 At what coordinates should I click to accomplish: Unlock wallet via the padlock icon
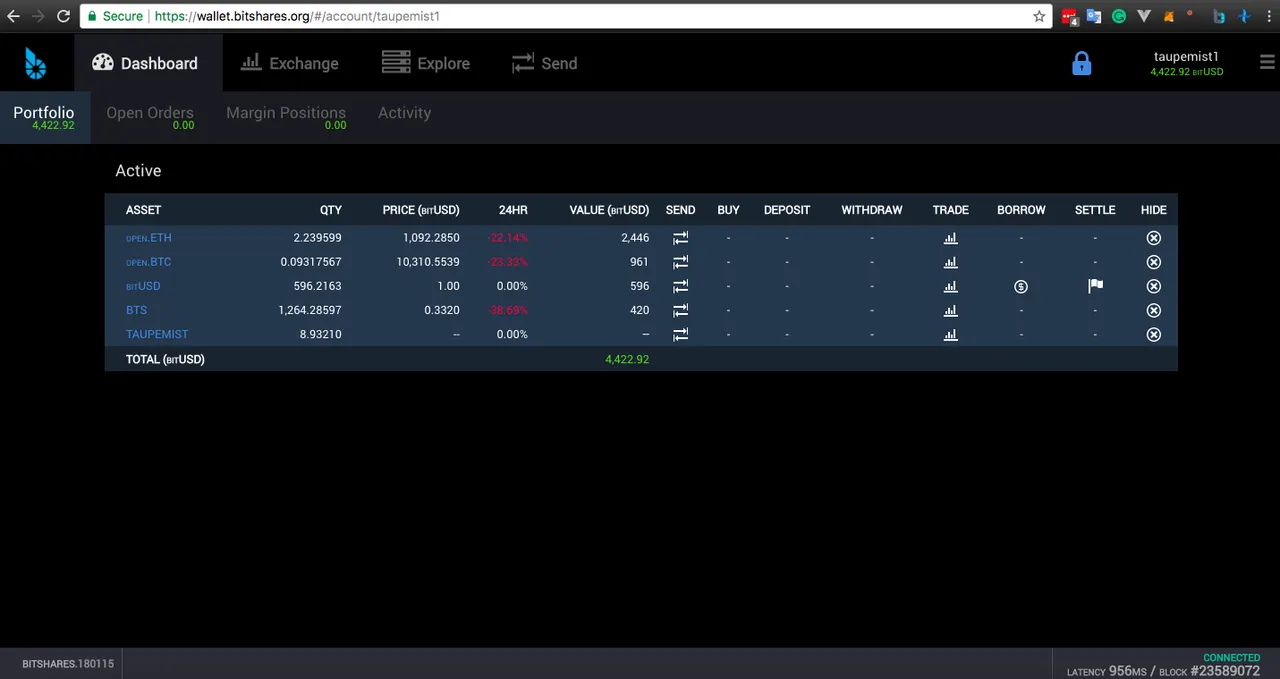pos(1081,64)
